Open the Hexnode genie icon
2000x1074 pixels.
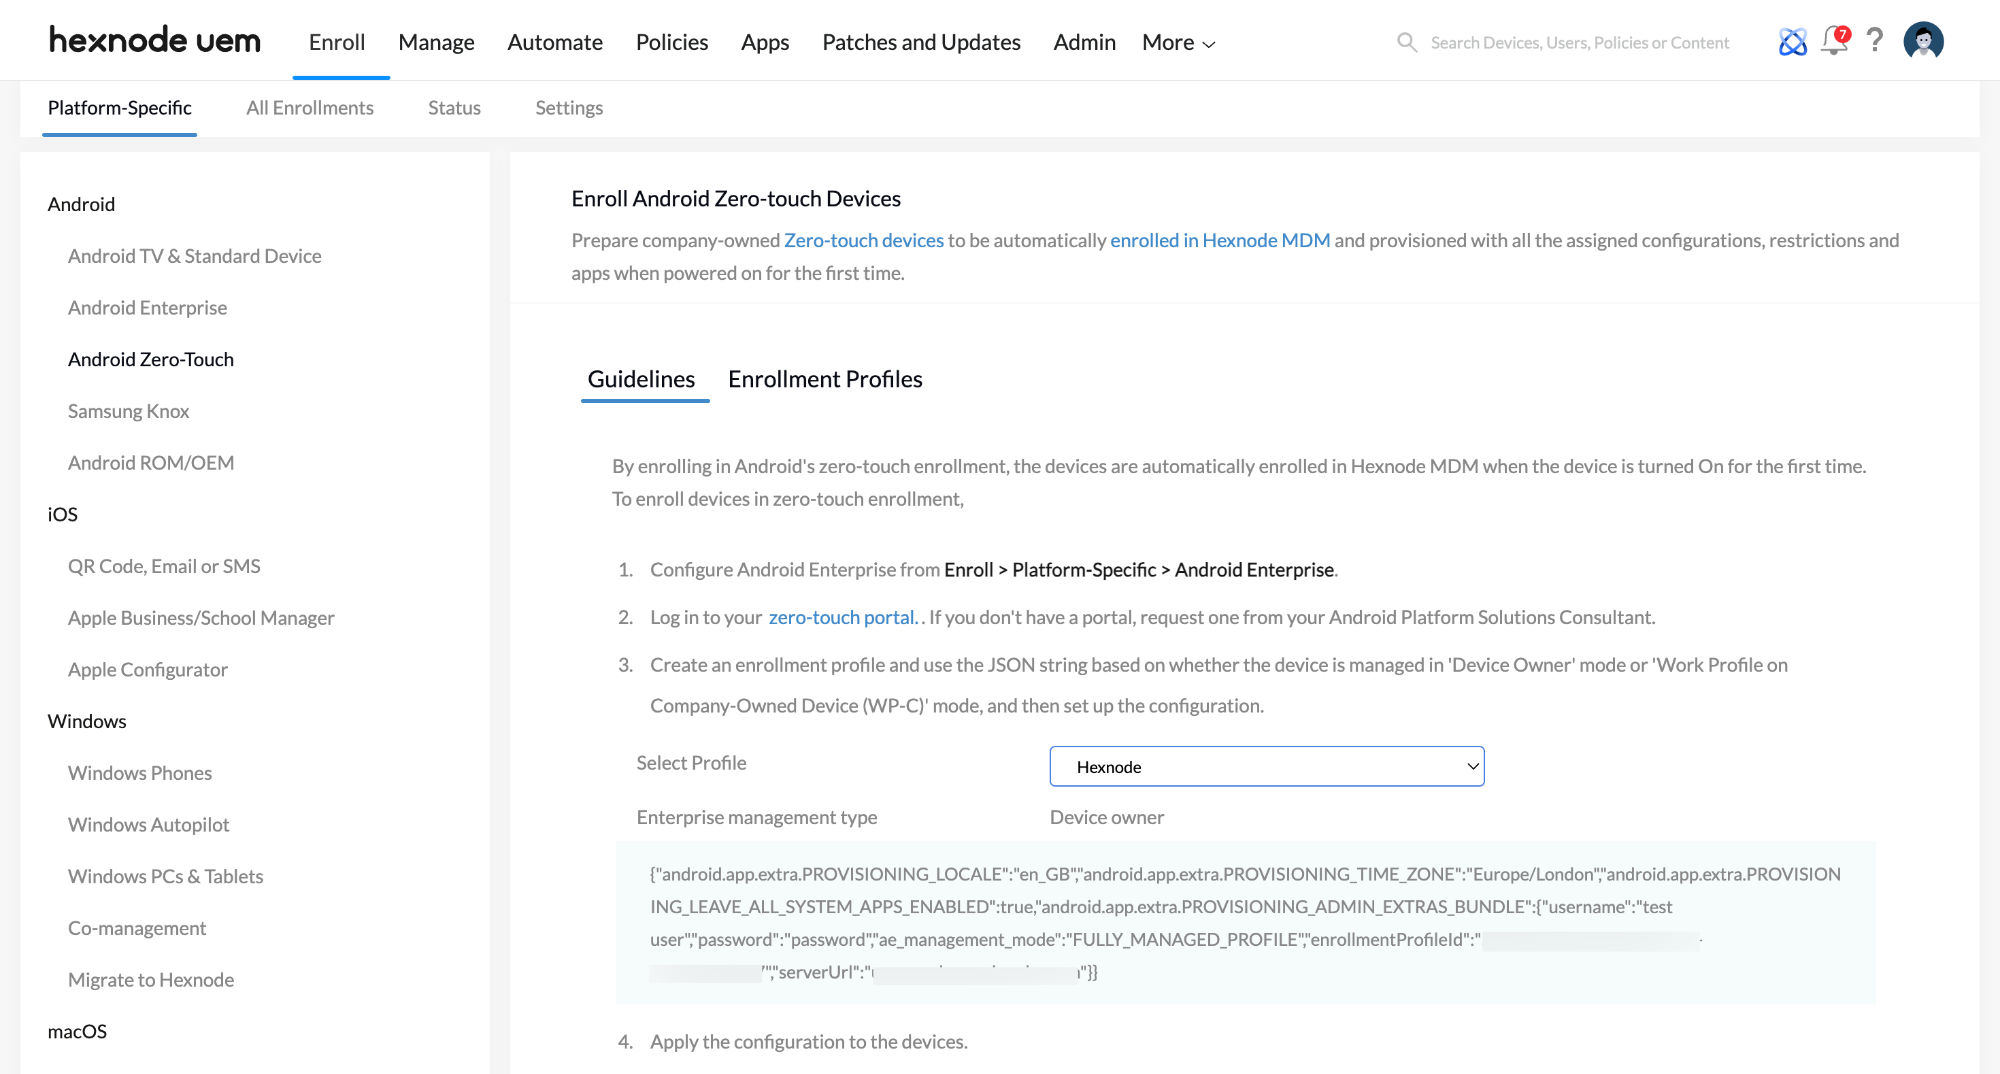(1793, 41)
